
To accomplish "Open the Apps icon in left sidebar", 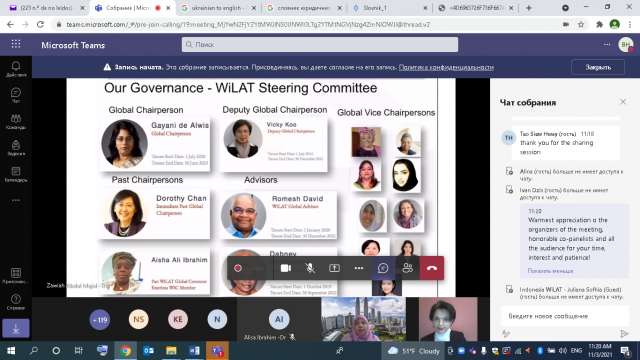I will point(16,276).
